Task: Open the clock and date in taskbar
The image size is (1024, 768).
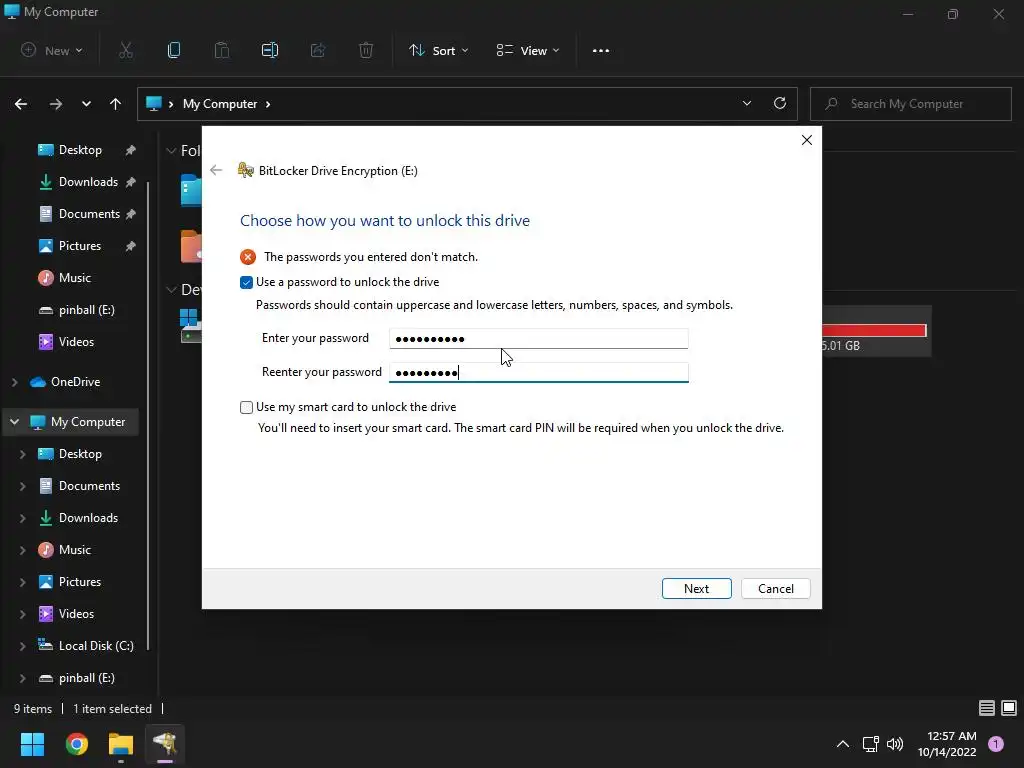Action: click(x=947, y=744)
